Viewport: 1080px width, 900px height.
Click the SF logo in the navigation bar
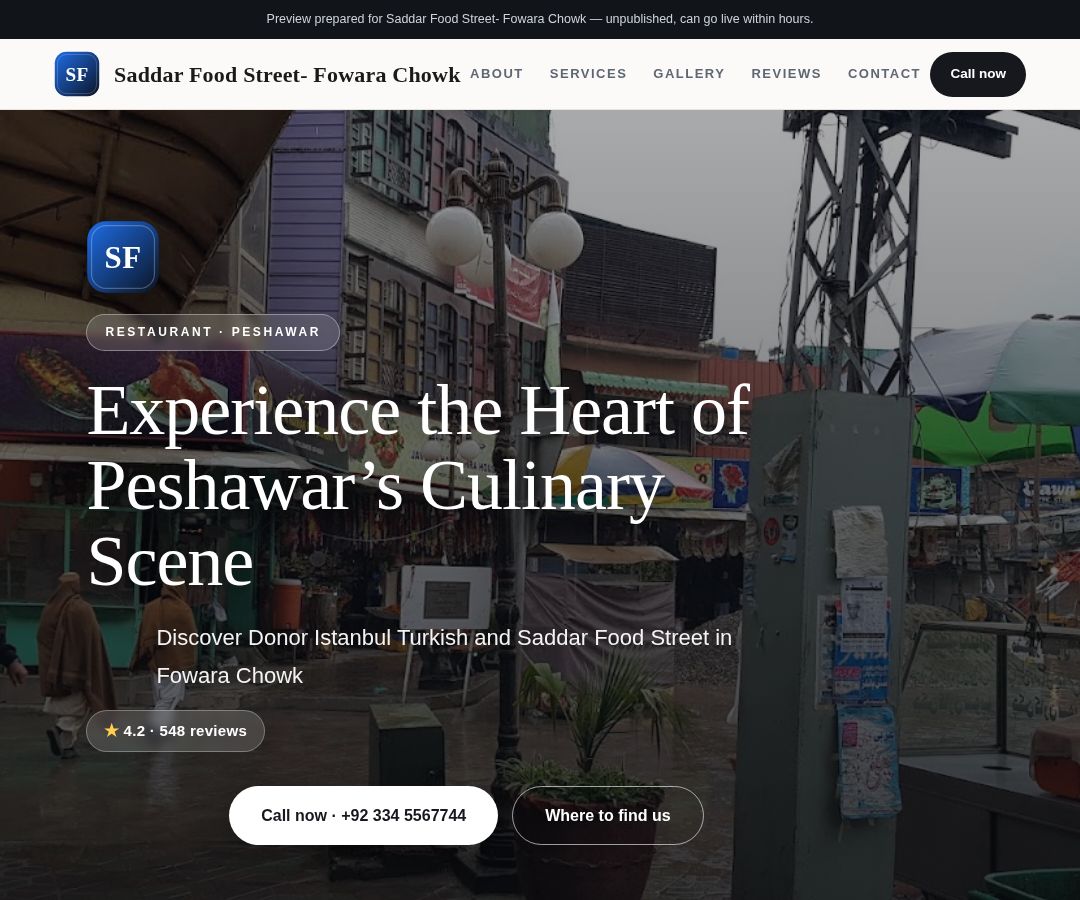pos(76,74)
